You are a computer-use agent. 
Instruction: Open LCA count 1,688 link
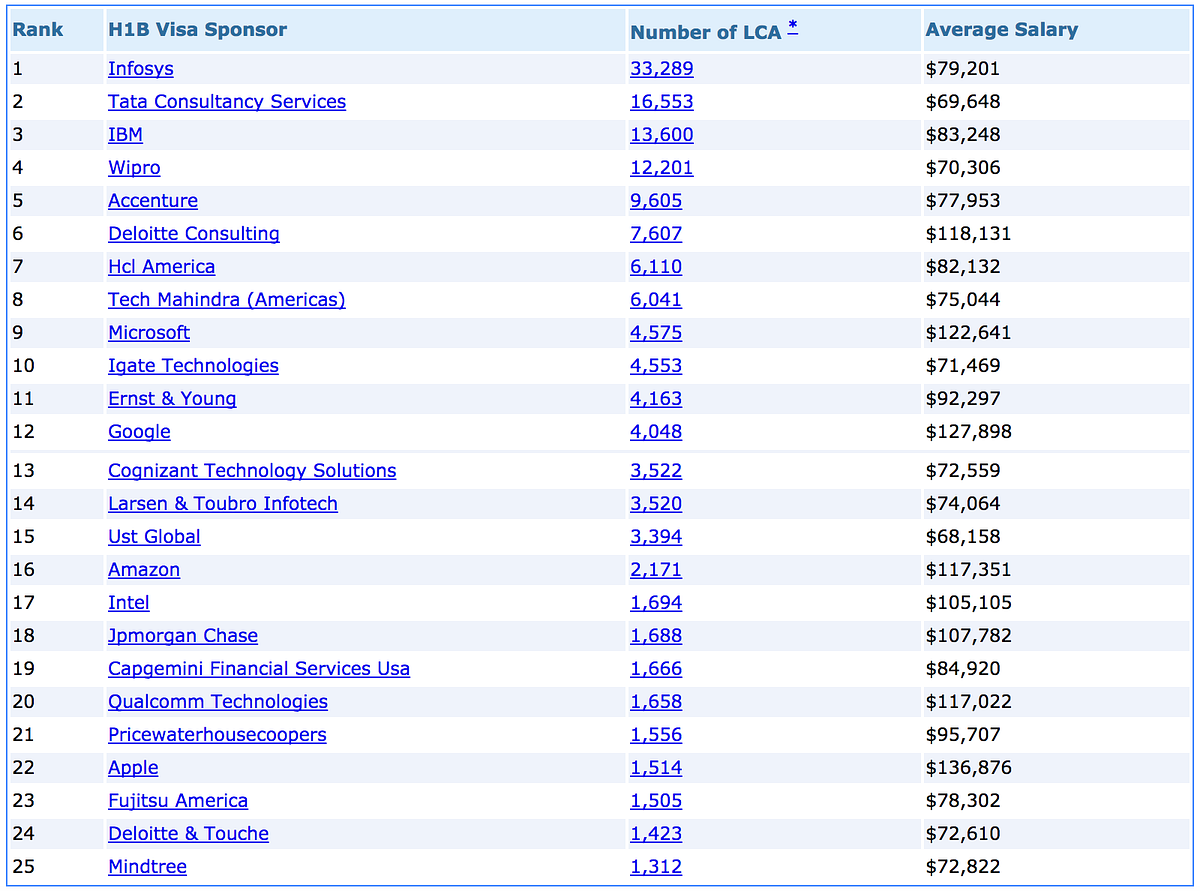click(x=656, y=636)
